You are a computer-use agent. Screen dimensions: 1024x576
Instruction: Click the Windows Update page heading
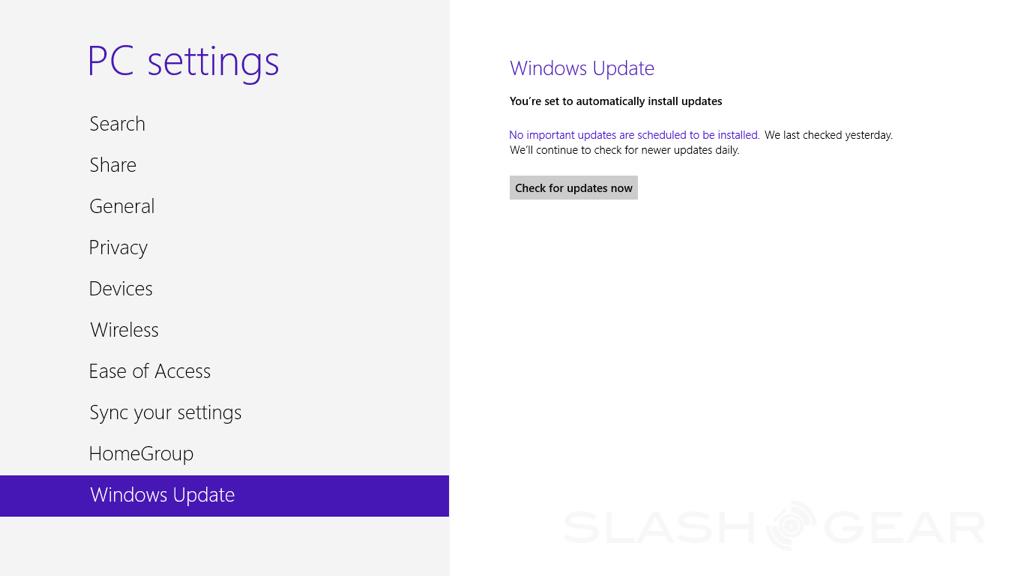(582, 68)
